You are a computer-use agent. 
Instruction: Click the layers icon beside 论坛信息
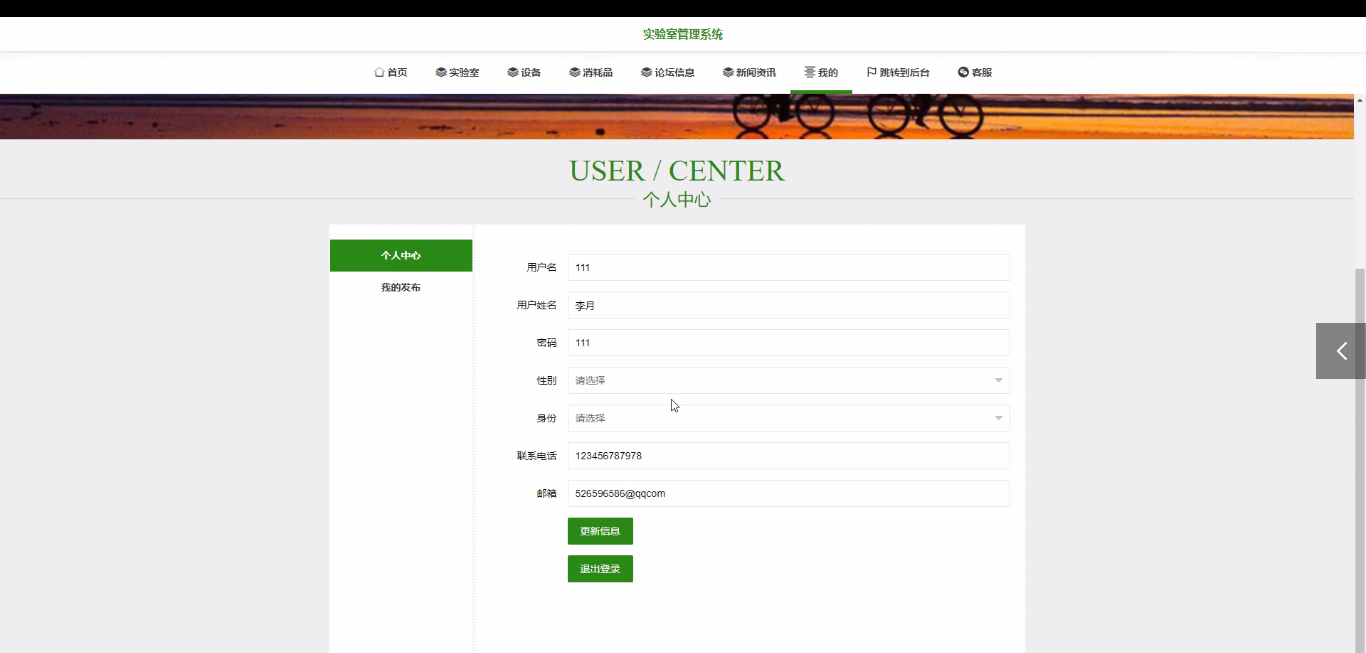tap(647, 72)
